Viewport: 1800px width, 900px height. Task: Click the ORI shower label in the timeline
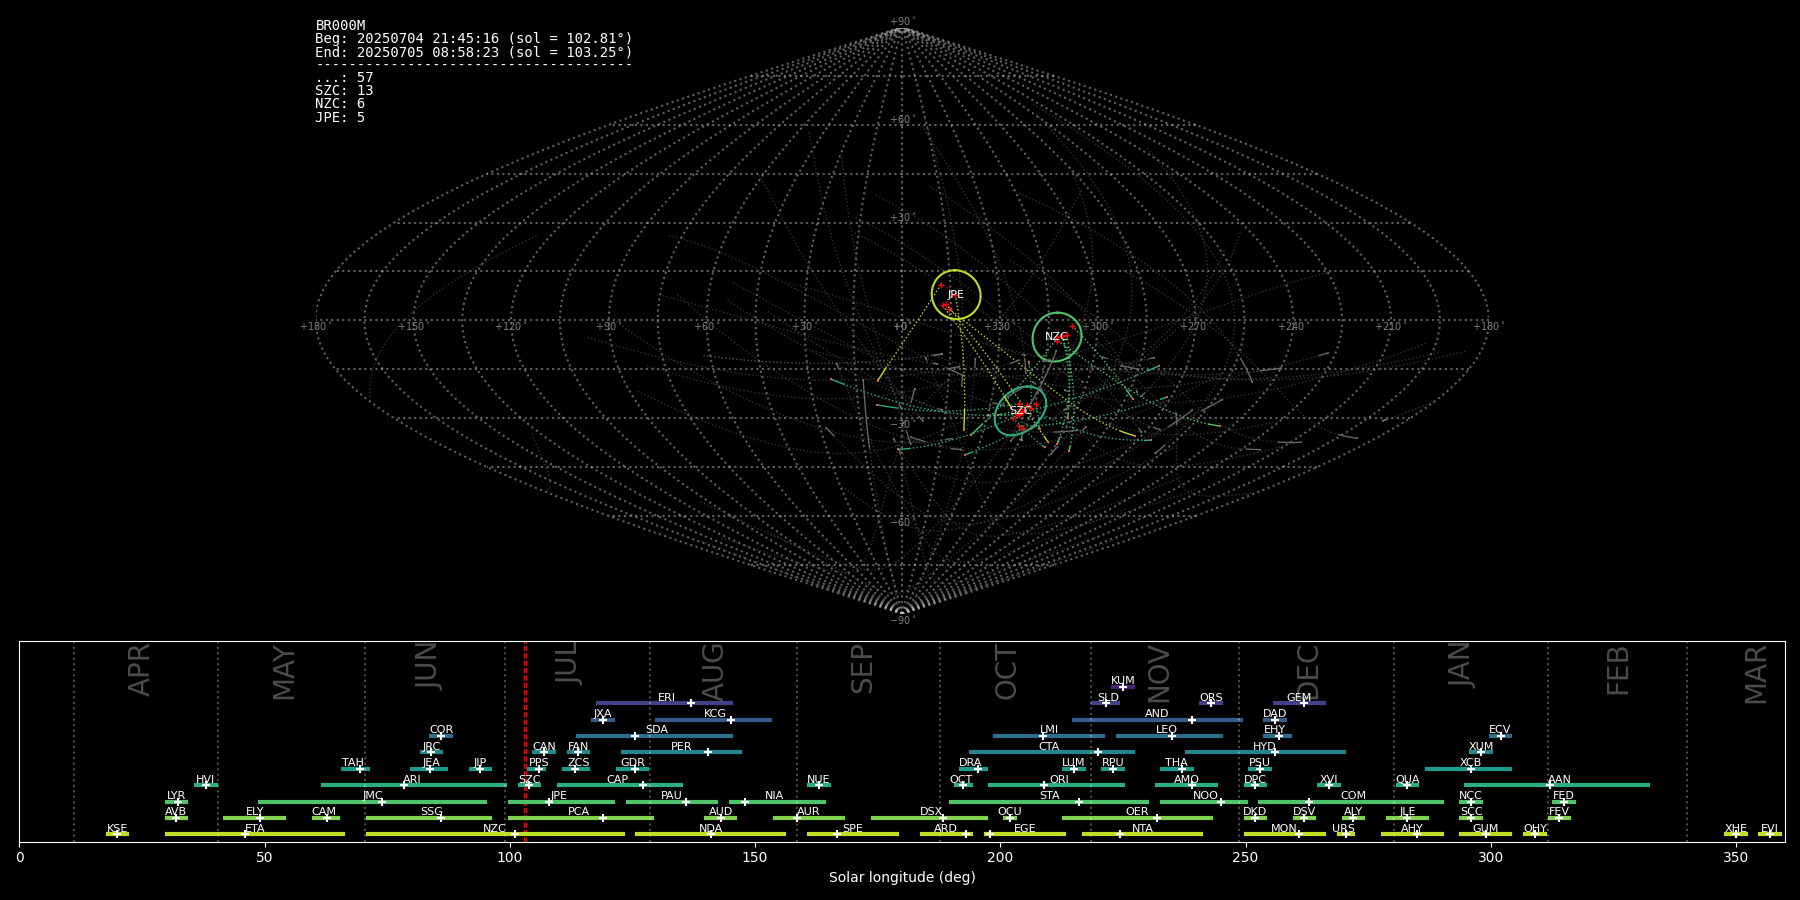pyautogui.click(x=1059, y=780)
